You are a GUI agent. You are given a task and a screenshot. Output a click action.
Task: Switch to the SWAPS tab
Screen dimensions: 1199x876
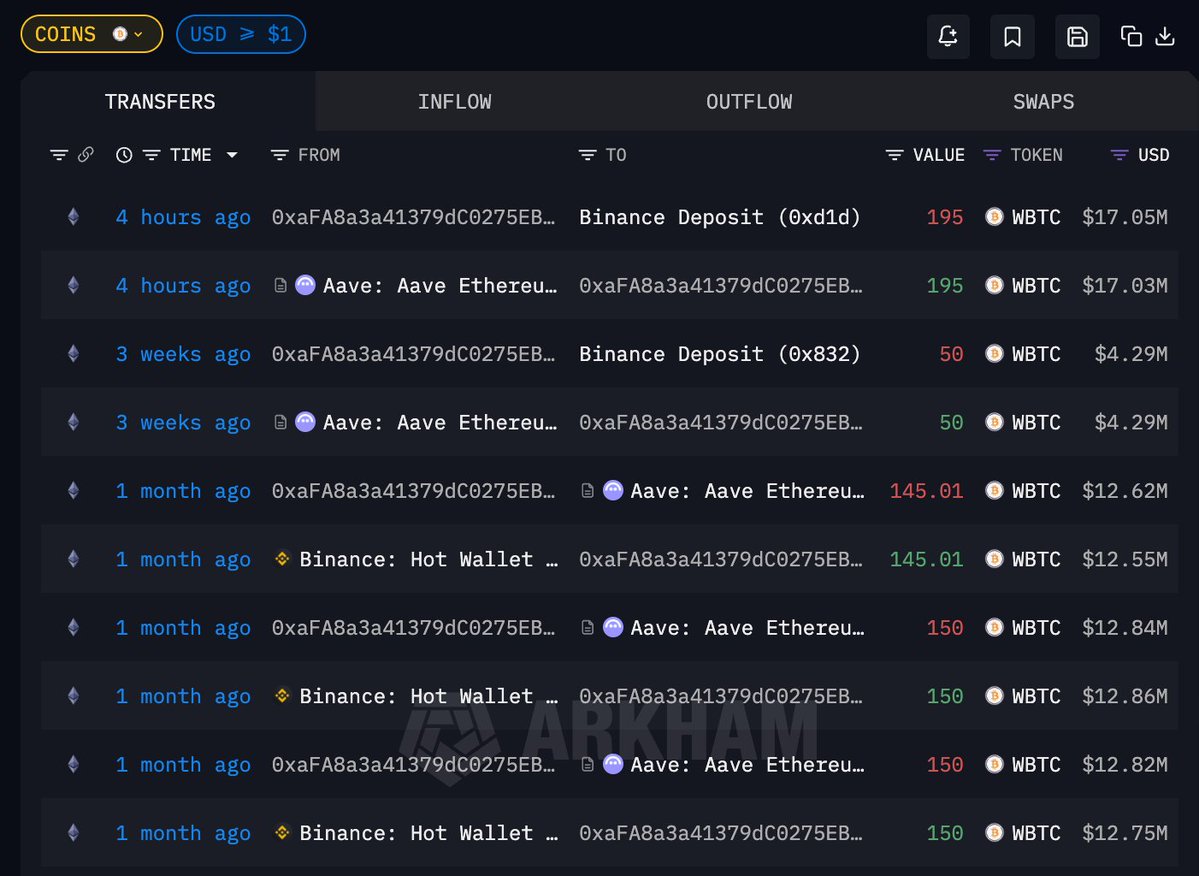point(1043,102)
